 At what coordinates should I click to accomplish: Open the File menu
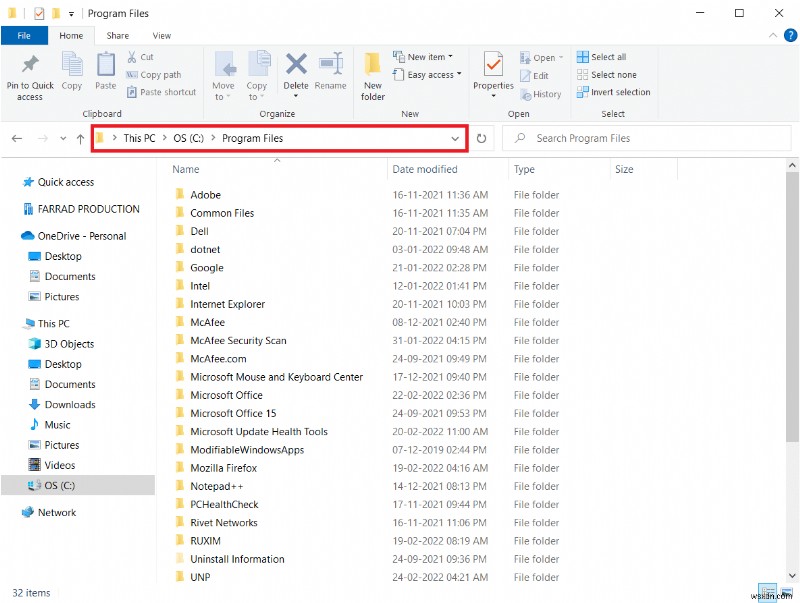pyautogui.click(x=24, y=35)
